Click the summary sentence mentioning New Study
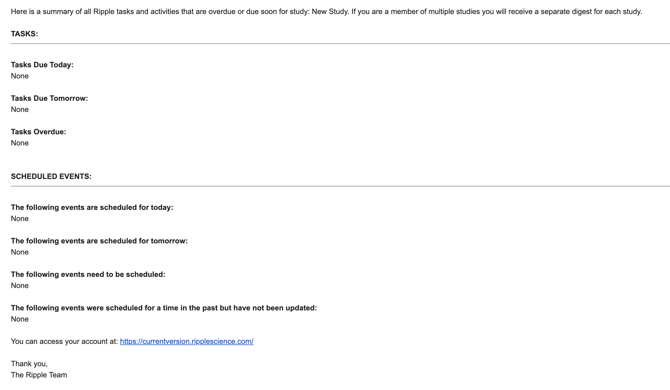 [x=326, y=12]
